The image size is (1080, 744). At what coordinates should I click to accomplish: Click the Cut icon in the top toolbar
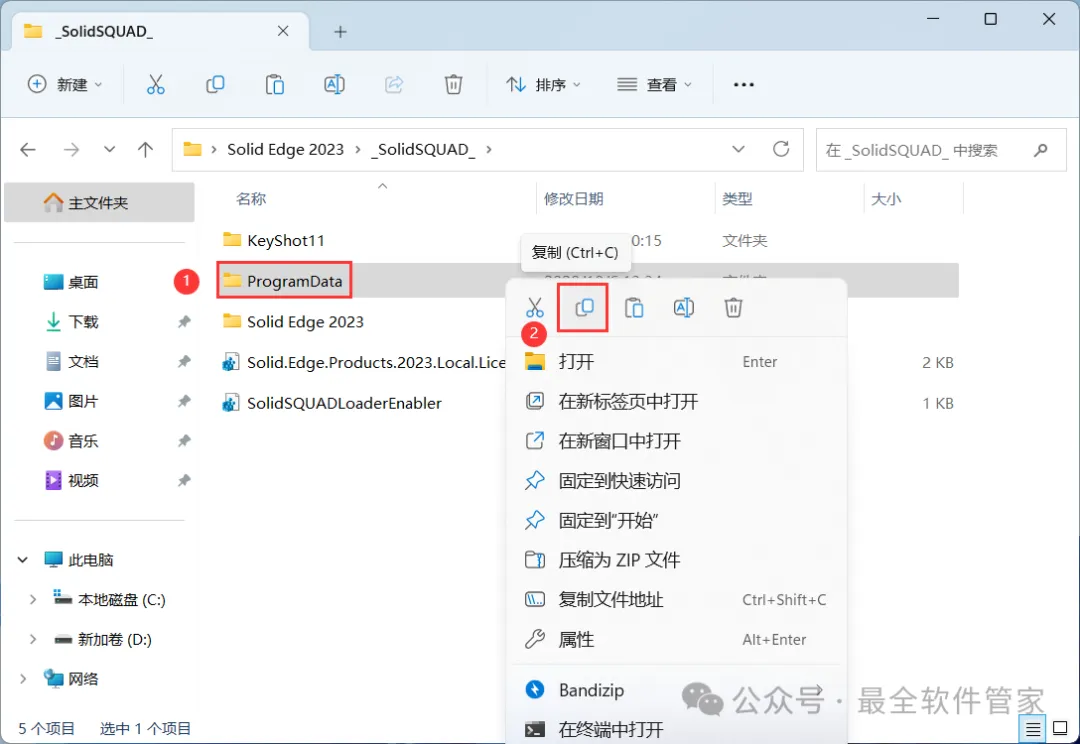(156, 85)
